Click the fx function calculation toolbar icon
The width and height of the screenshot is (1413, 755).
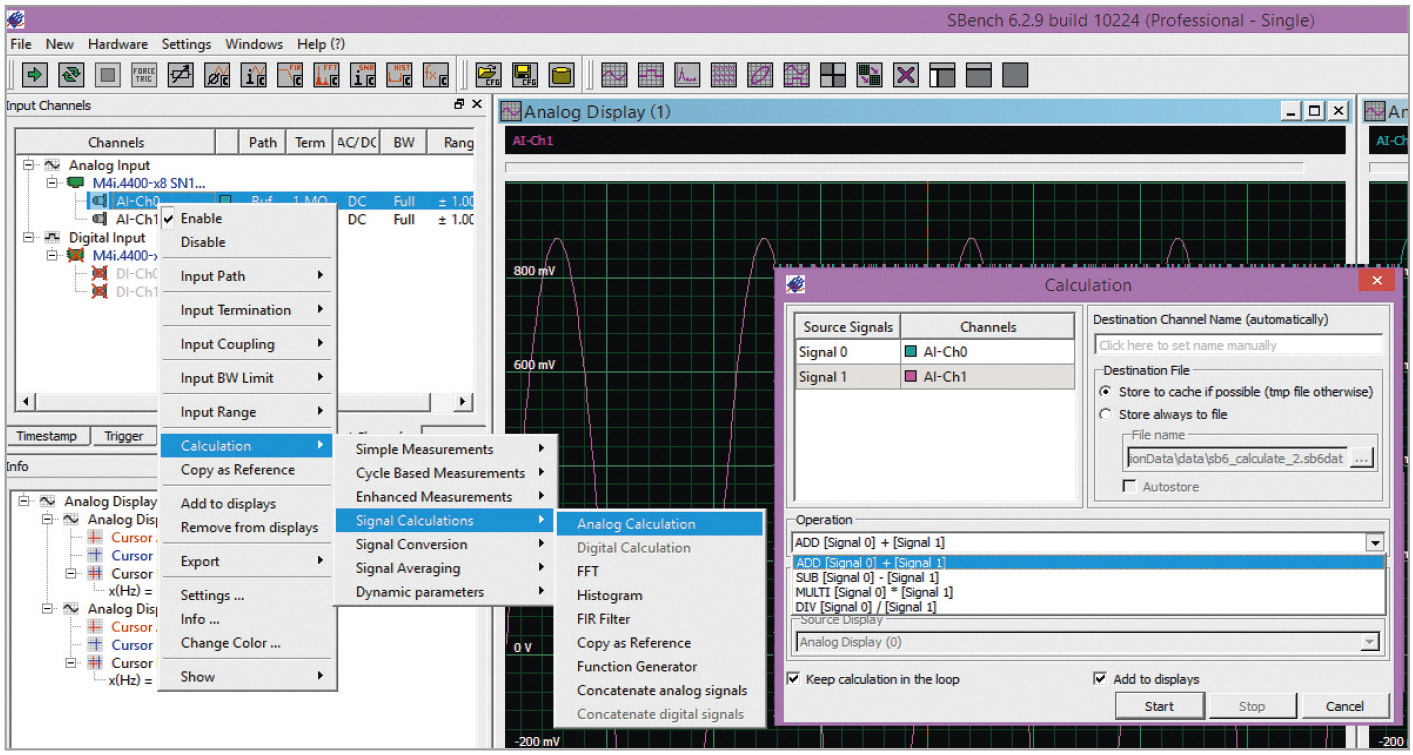click(435, 74)
